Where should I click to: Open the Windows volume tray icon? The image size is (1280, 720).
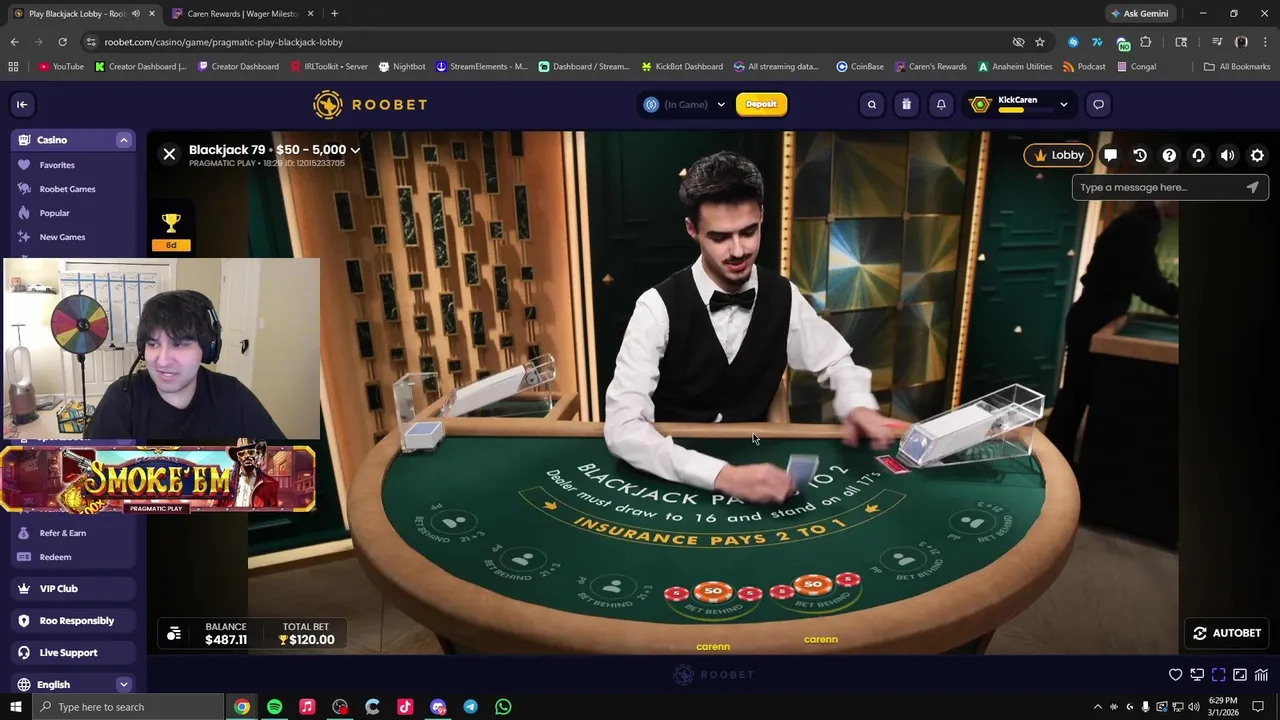click(1193, 707)
